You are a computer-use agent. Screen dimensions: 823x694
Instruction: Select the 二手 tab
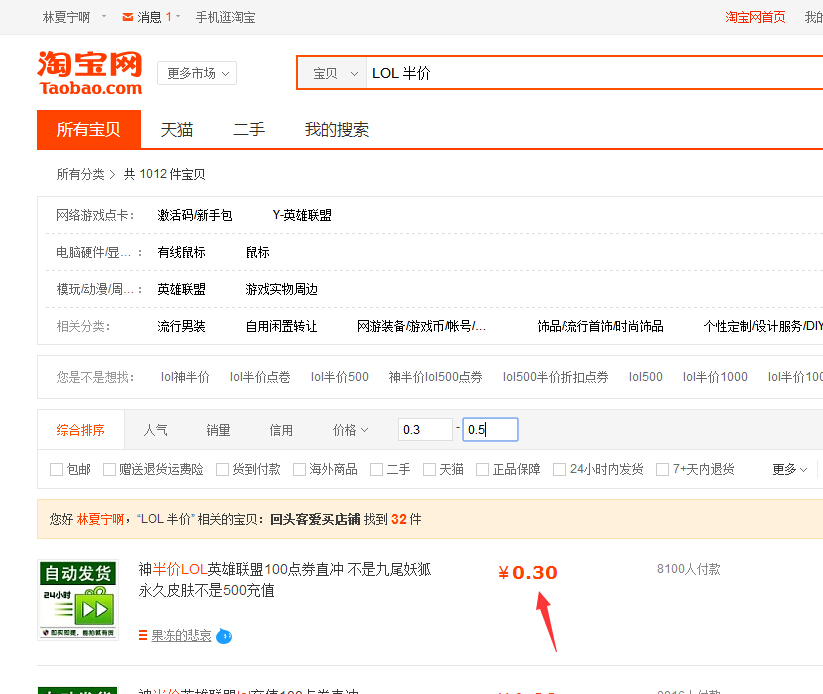pos(249,130)
